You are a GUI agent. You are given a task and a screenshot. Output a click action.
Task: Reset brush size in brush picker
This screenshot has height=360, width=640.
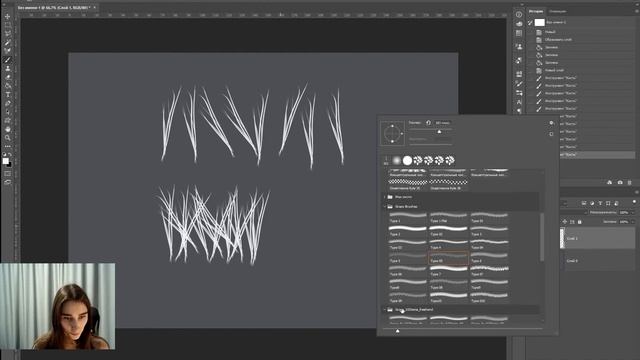[x=428, y=122]
